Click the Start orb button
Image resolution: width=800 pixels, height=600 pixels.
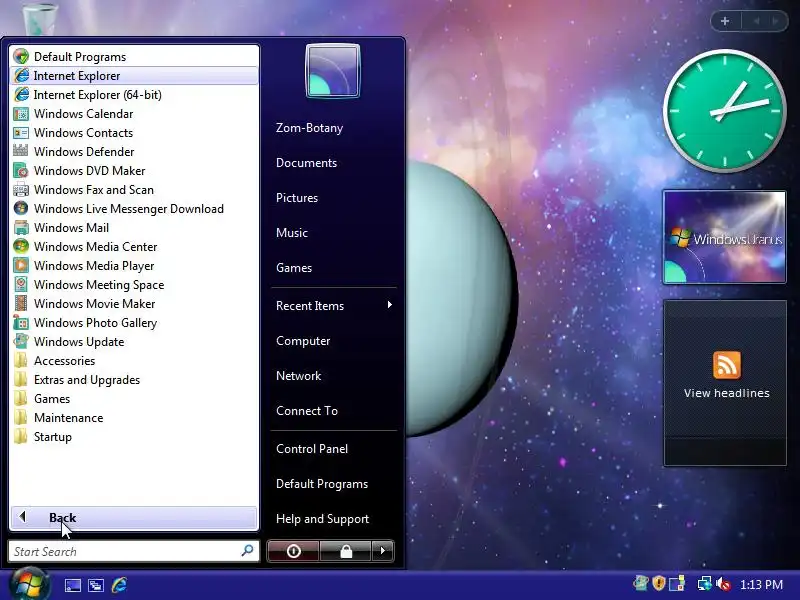tap(30, 584)
